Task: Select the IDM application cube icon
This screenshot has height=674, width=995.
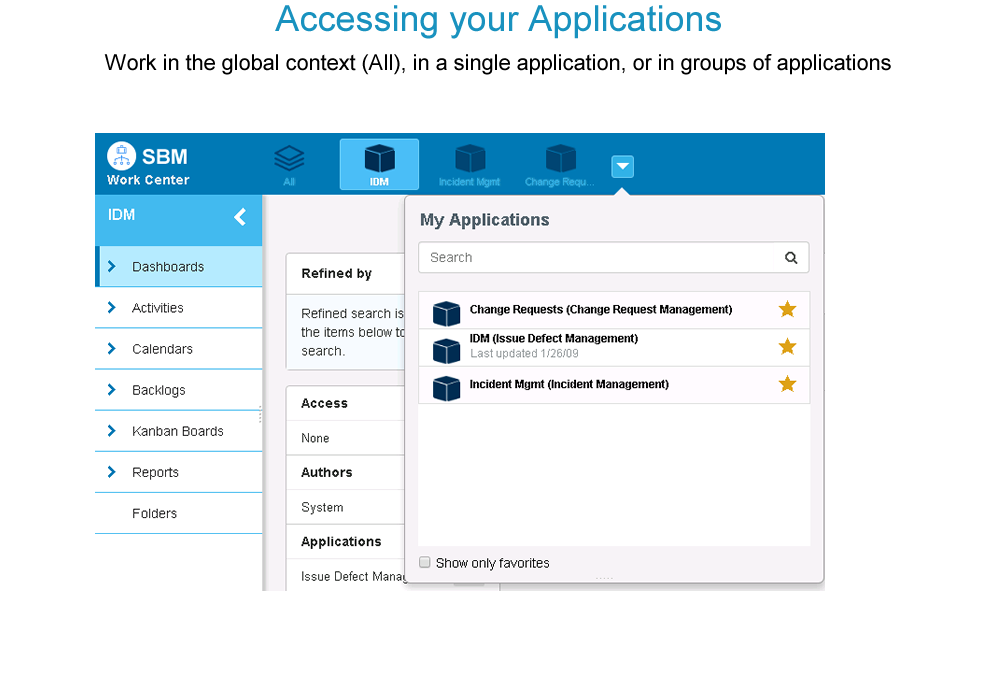Action: pos(379,159)
